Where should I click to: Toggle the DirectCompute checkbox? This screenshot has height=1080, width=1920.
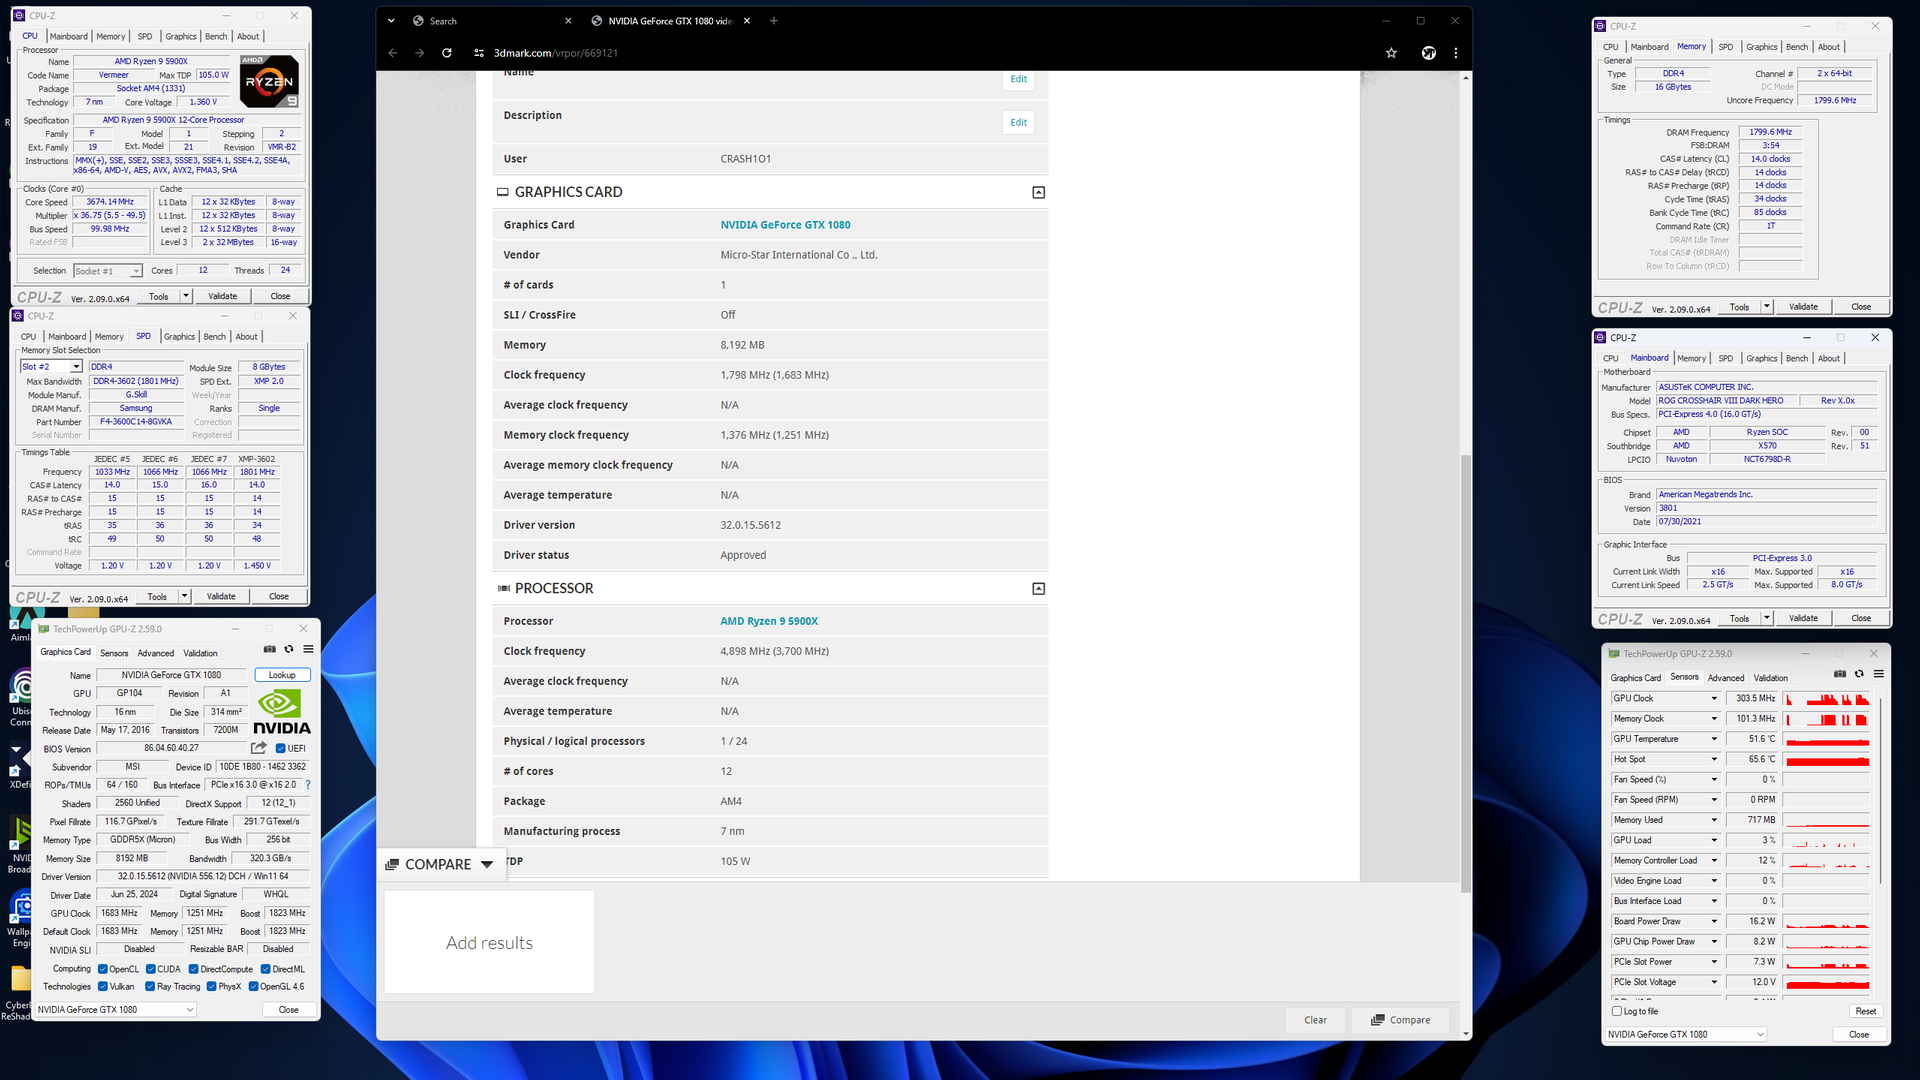pyautogui.click(x=194, y=969)
